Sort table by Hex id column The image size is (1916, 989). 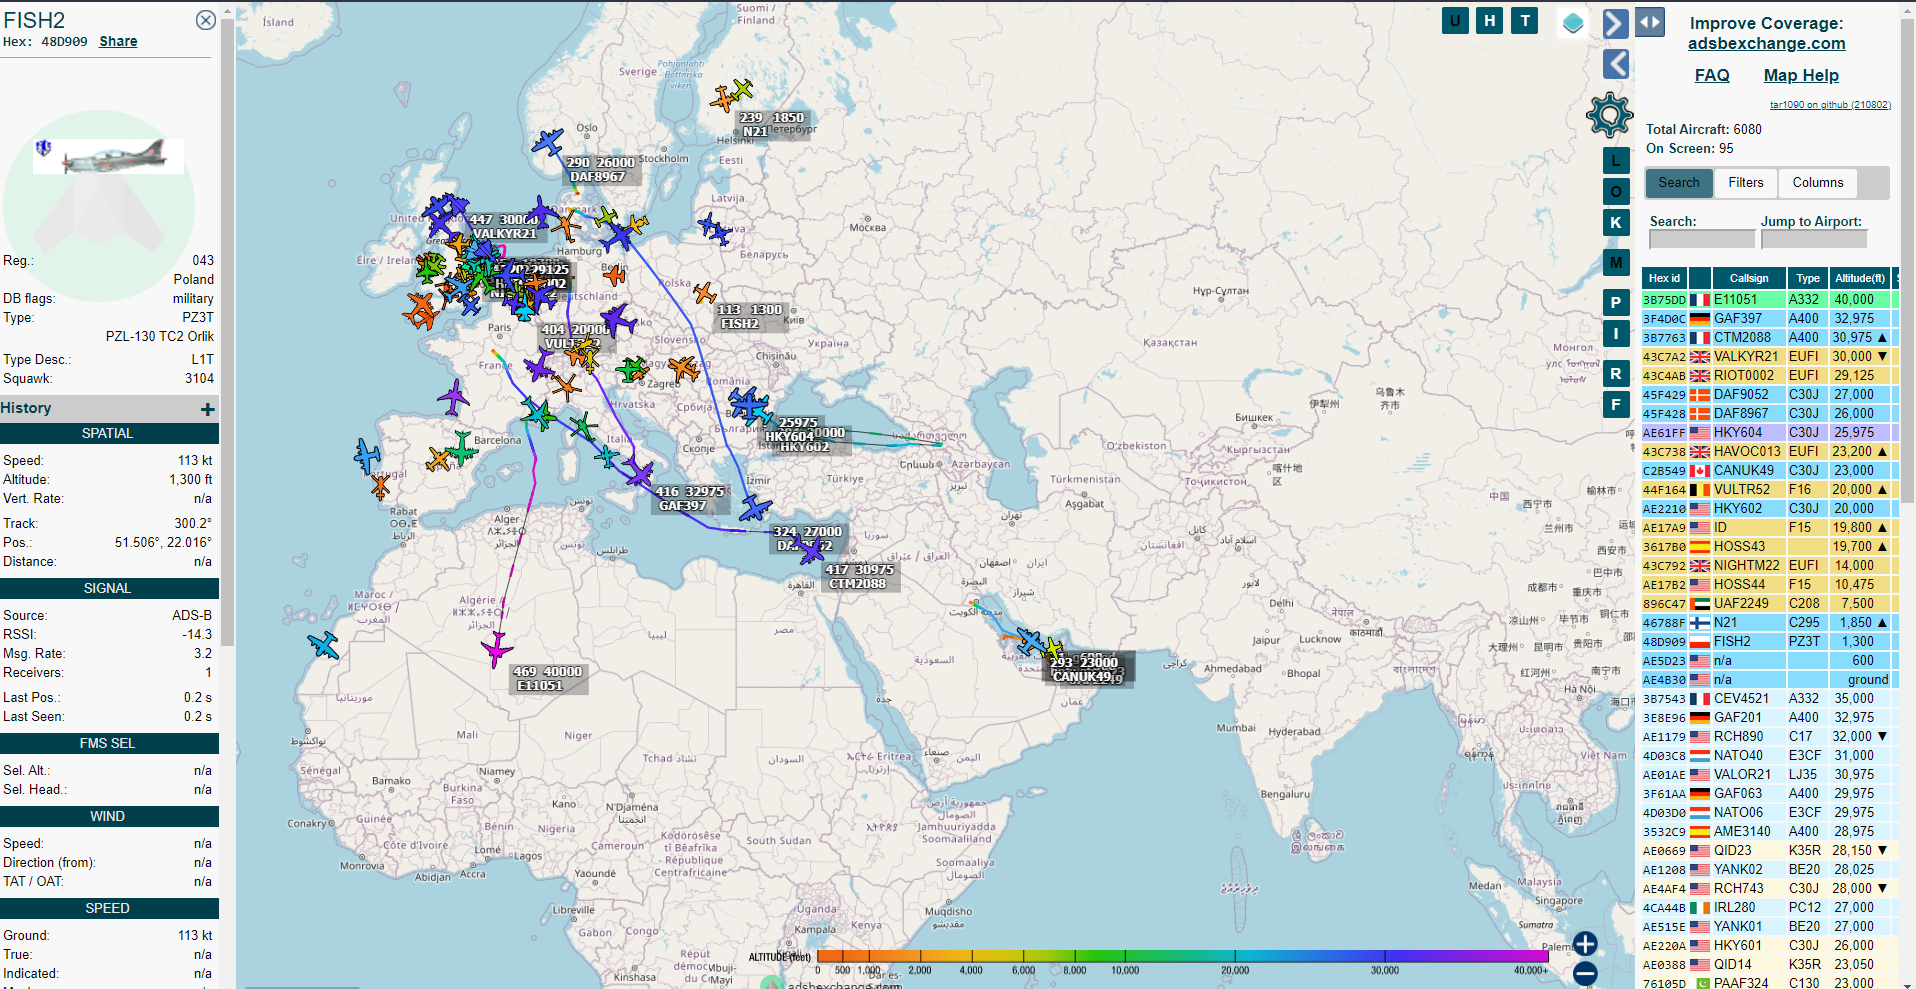click(1665, 278)
